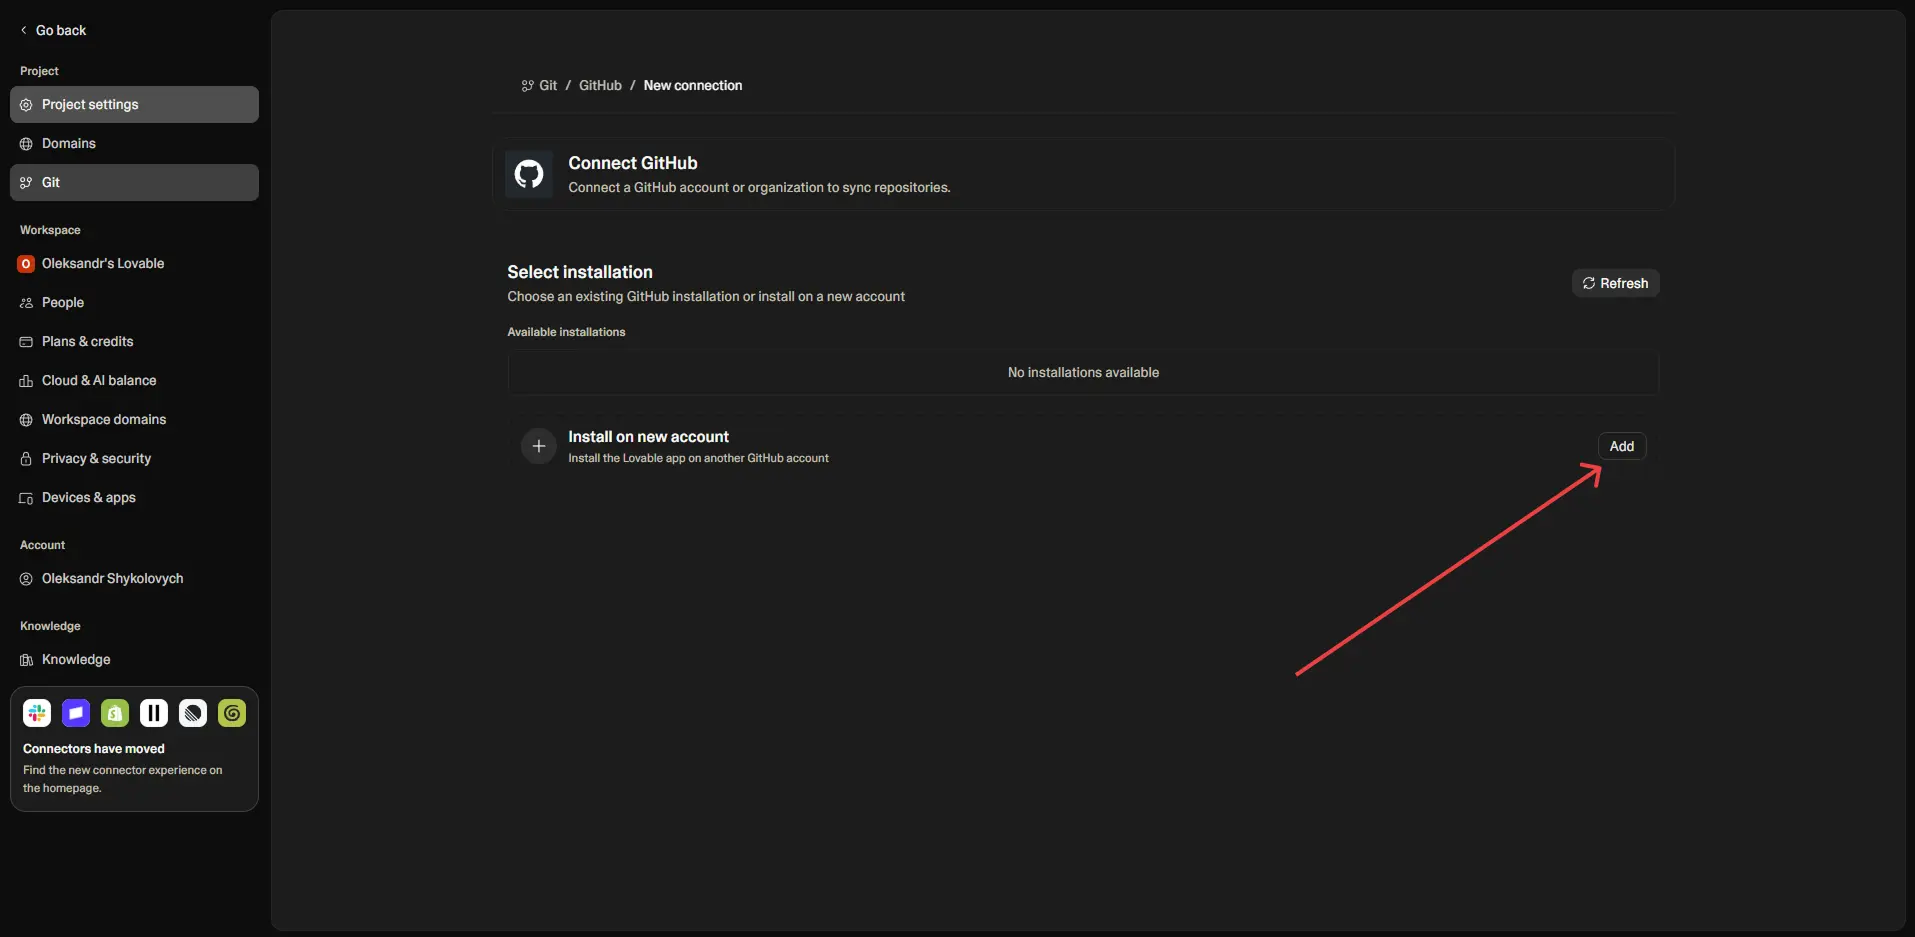The height and width of the screenshot is (937, 1915).
Task: Click the Workspace domains globe icon
Action: click(x=26, y=420)
